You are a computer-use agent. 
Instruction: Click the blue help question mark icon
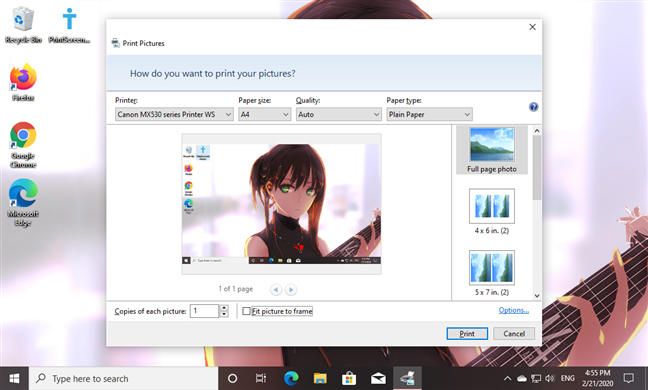[x=534, y=107]
